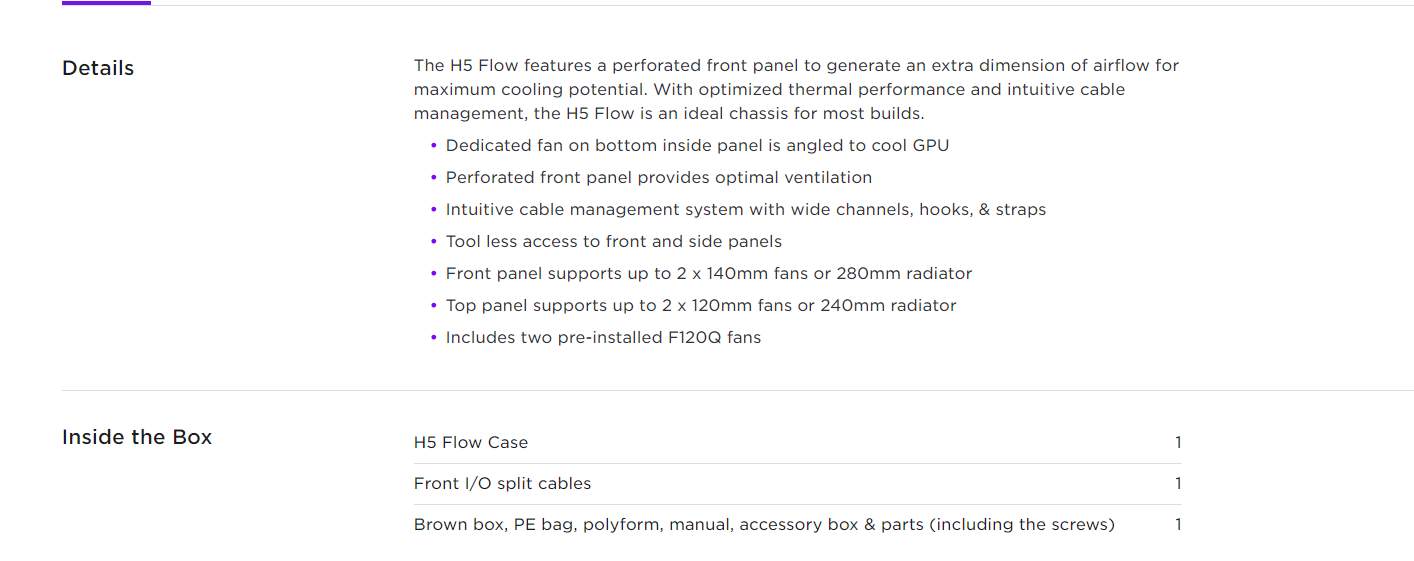Click the divider line above Inside the Box
This screenshot has height=561, width=1414.
click(x=738, y=390)
